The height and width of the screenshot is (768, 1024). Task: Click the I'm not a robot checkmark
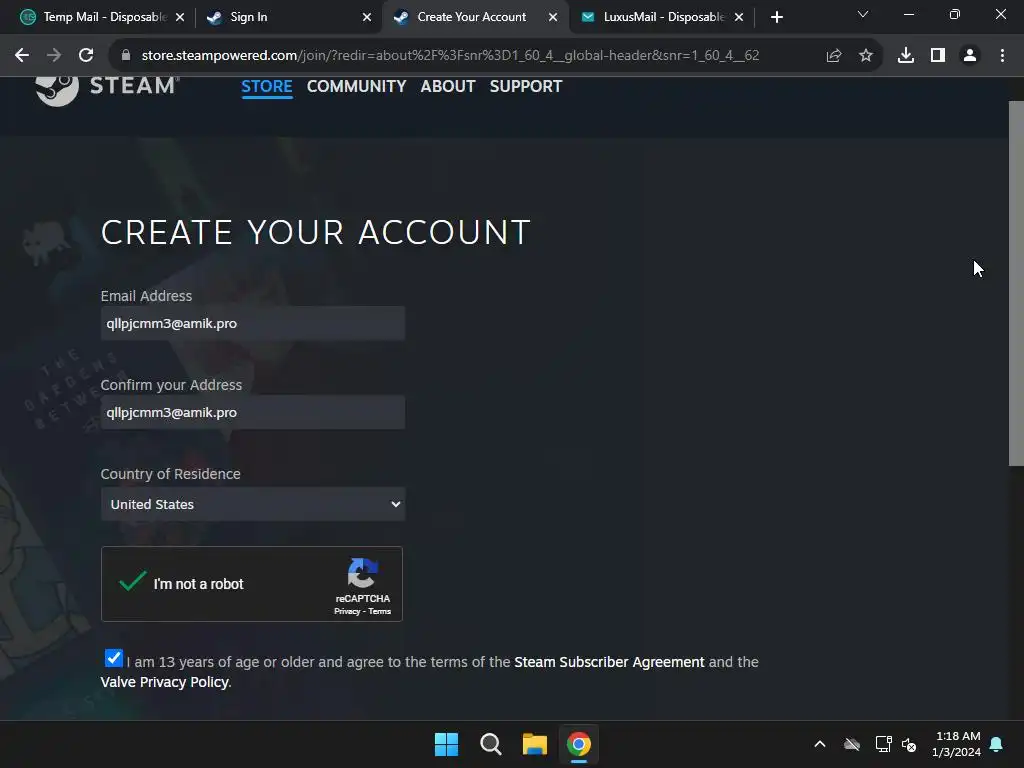click(133, 581)
